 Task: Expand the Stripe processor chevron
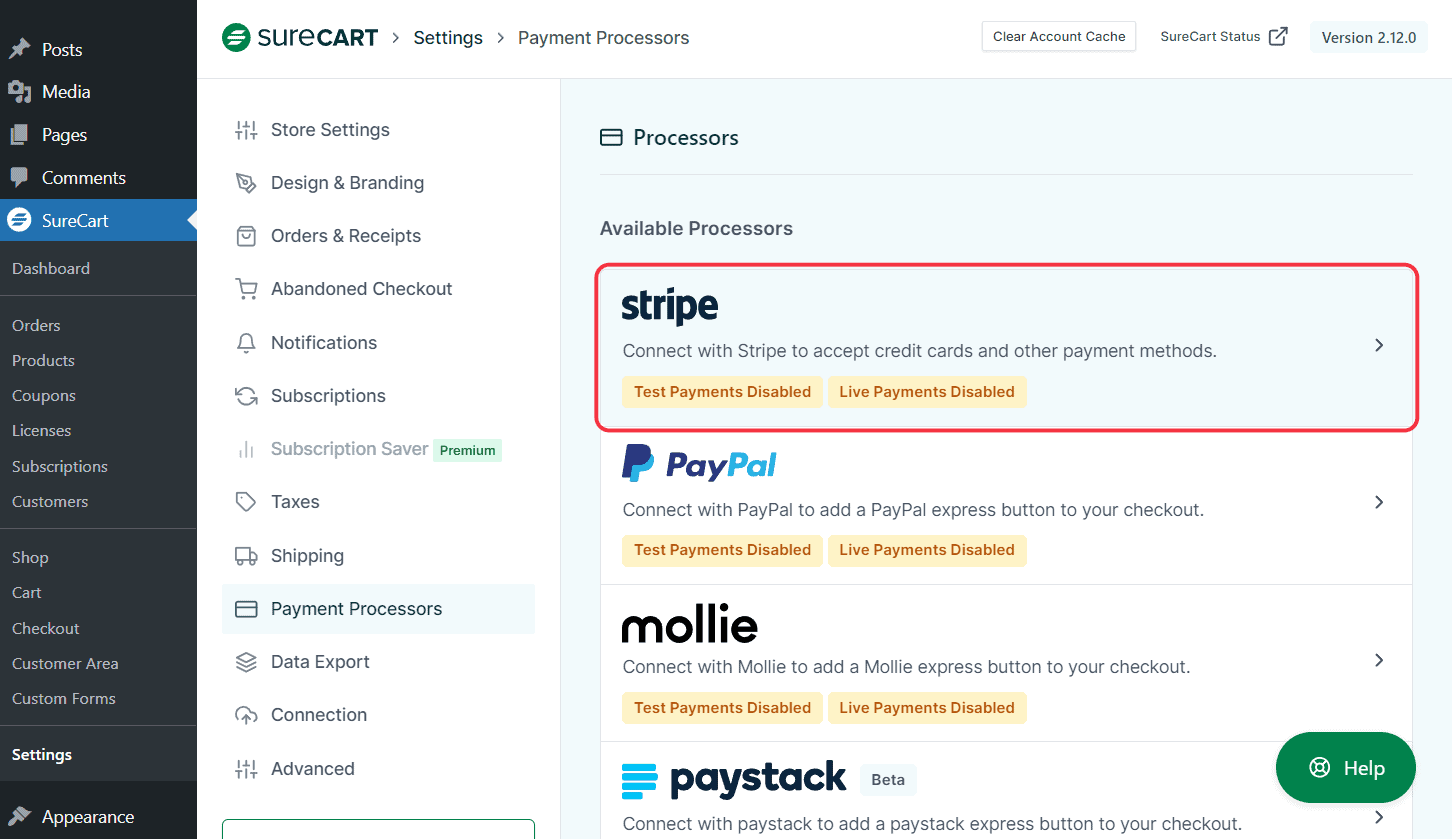tap(1379, 345)
